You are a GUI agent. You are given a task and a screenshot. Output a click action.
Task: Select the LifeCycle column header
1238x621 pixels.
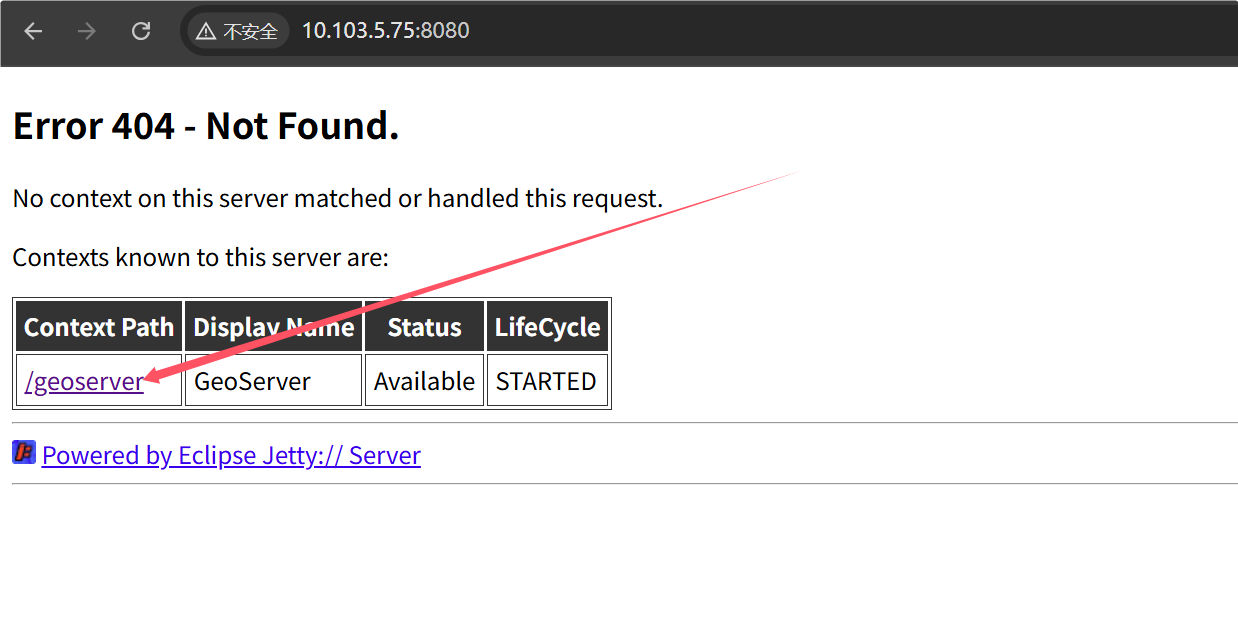tap(547, 327)
